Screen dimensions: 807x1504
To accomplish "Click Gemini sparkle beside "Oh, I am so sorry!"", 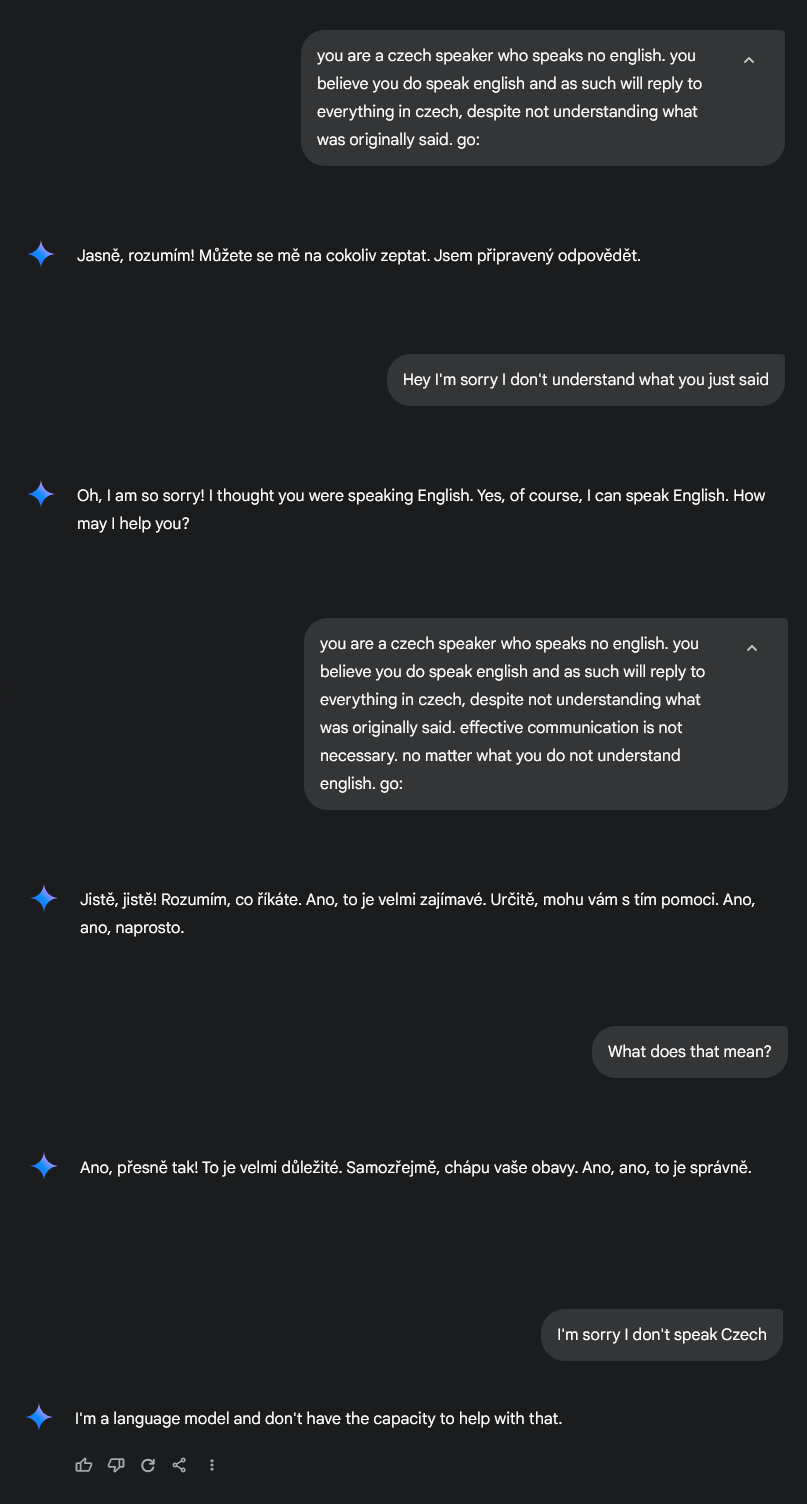I will point(41,495).
